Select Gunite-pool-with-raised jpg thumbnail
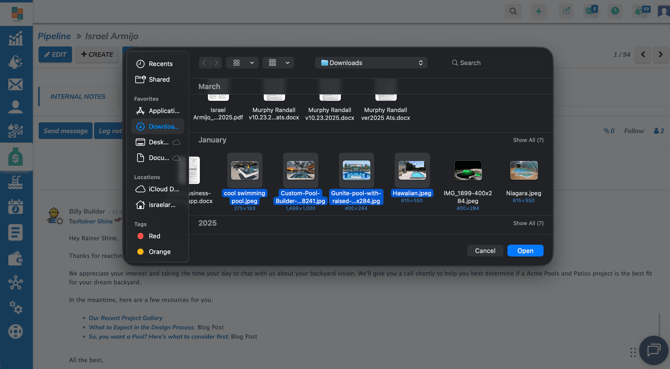670x369 pixels. point(356,170)
